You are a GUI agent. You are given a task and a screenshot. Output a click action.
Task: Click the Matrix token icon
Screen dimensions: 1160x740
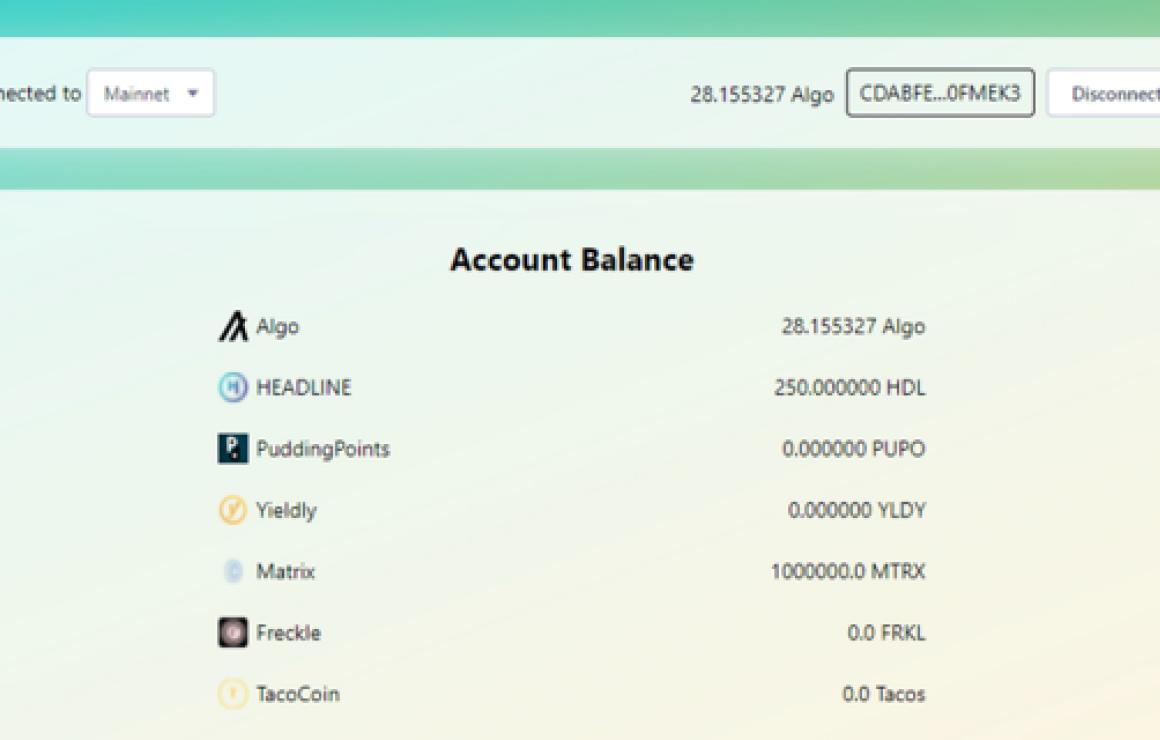[x=233, y=571]
